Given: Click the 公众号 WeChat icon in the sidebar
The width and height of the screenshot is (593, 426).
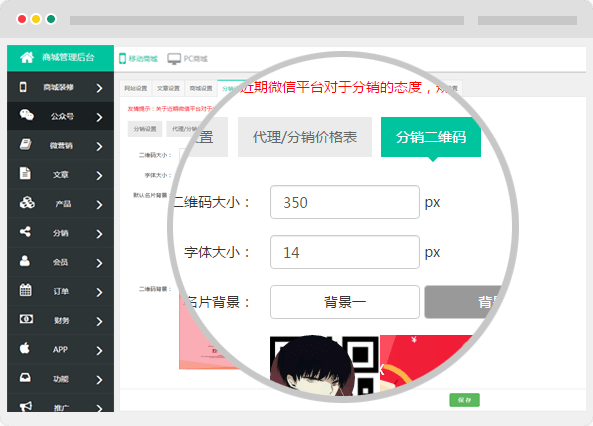Looking at the screenshot, I should [26, 115].
